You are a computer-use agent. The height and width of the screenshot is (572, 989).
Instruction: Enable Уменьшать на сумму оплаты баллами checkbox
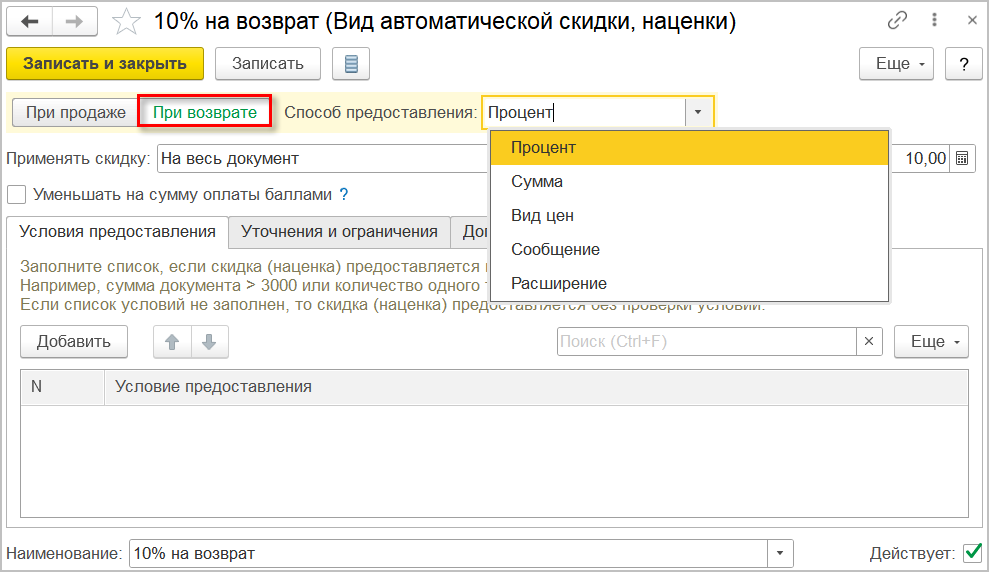pos(16,194)
